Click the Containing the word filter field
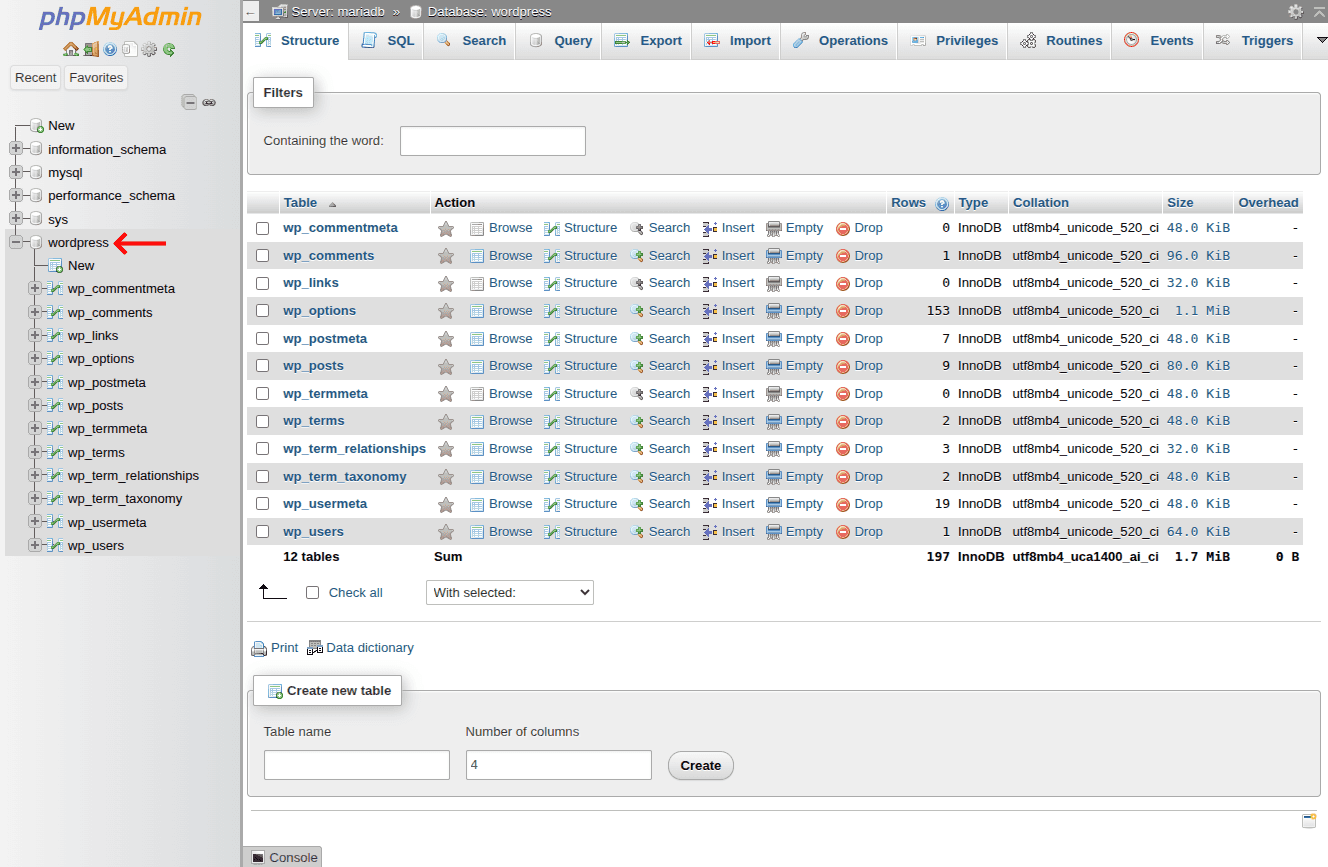1328x867 pixels. click(x=493, y=141)
